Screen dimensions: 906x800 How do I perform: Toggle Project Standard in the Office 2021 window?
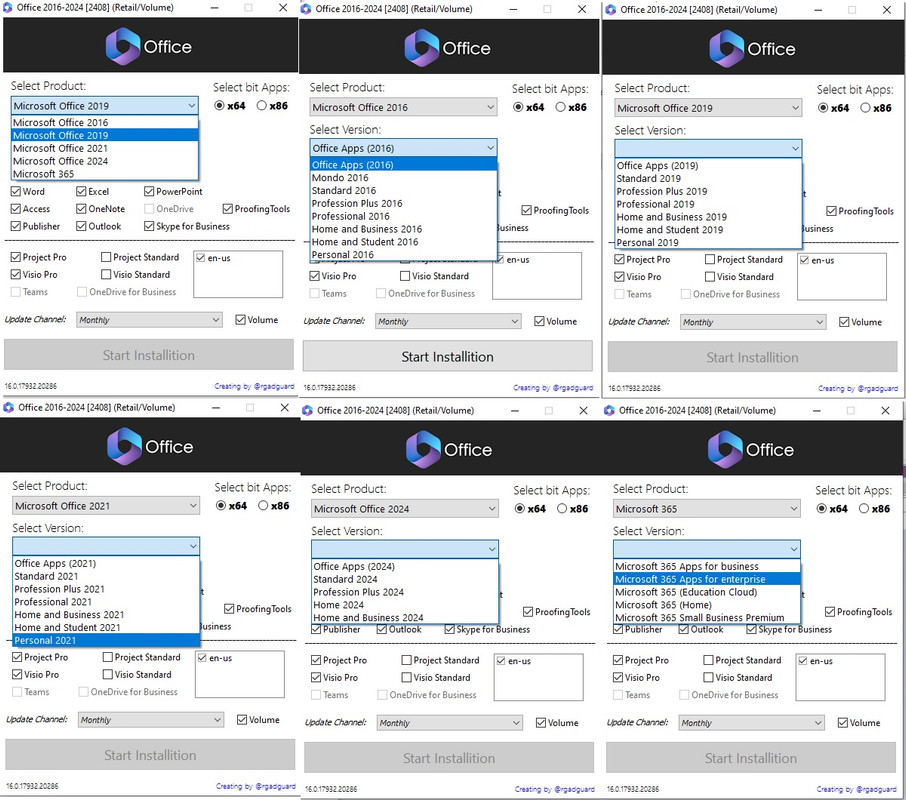click(107, 657)
